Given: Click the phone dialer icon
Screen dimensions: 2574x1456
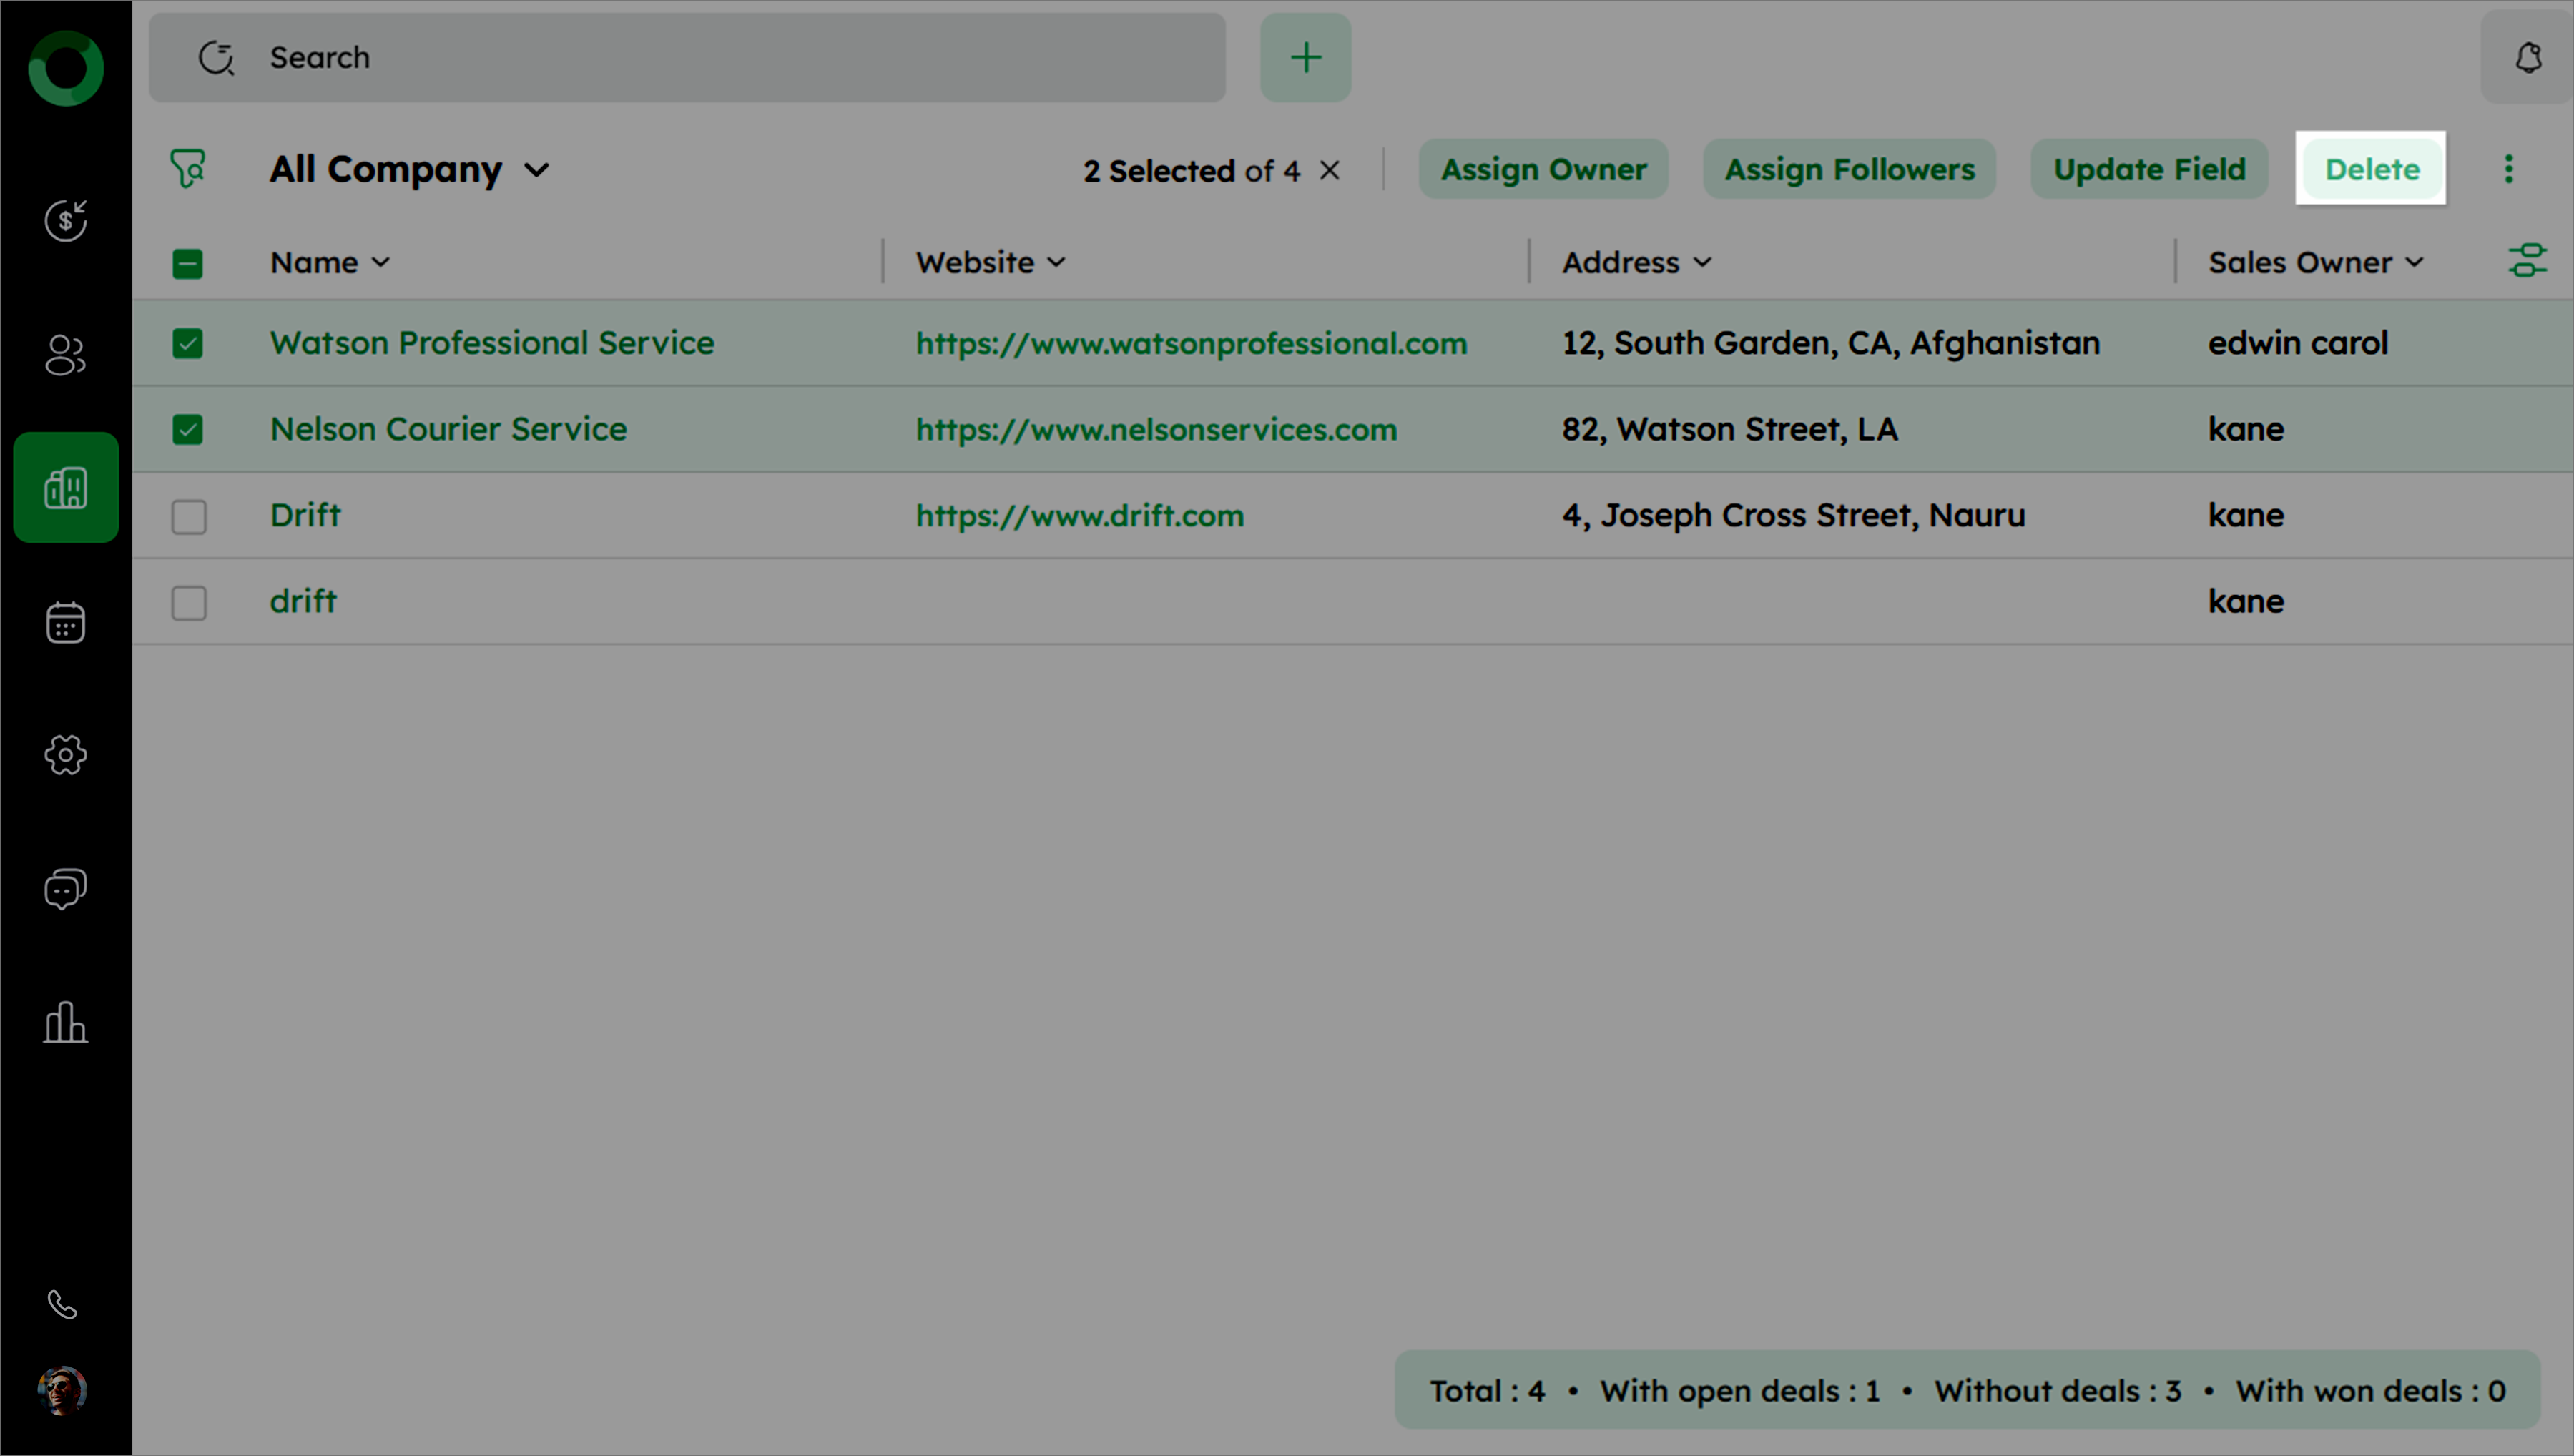Looking at the screenshot, I should click(62, 1304).
